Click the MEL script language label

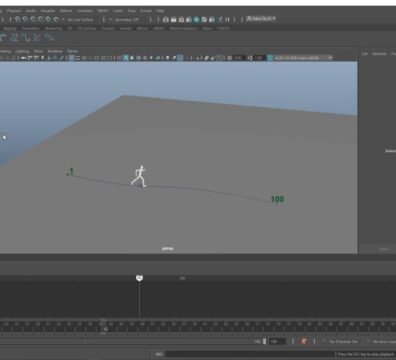159,354
